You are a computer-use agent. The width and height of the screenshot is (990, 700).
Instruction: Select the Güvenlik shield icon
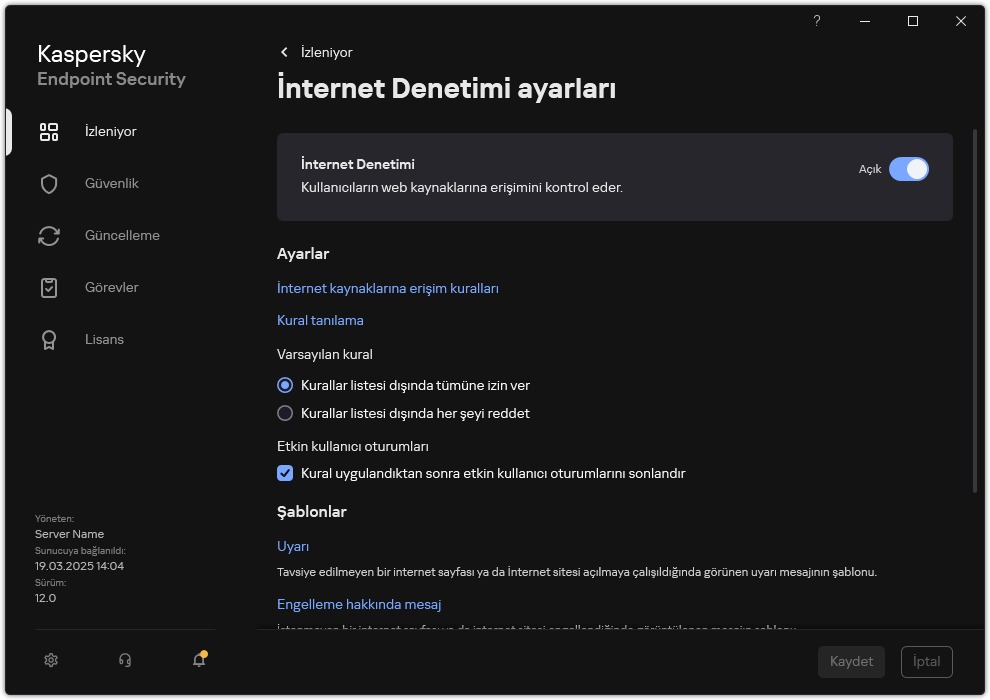[x=48, y=183]
